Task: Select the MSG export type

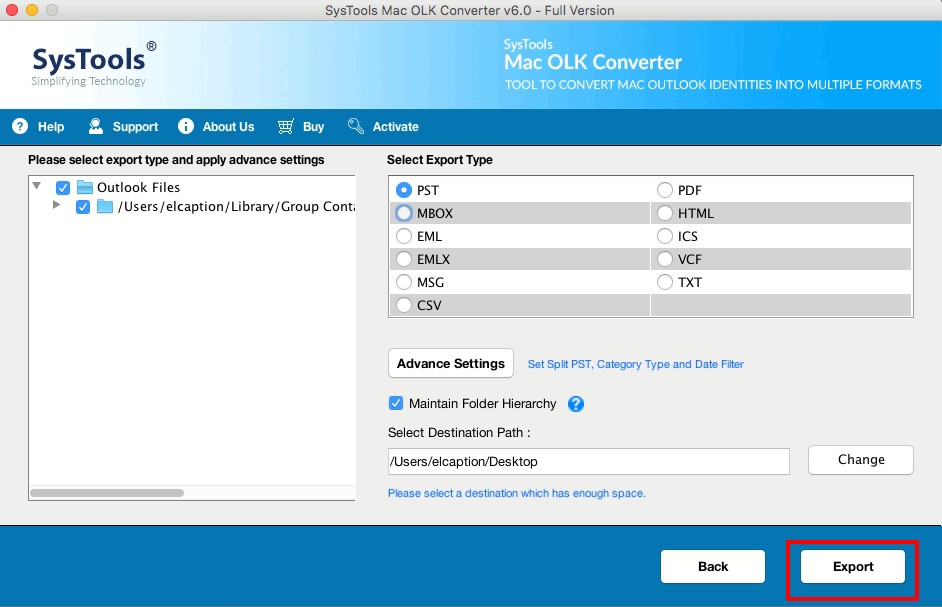Action: [404, 282]
